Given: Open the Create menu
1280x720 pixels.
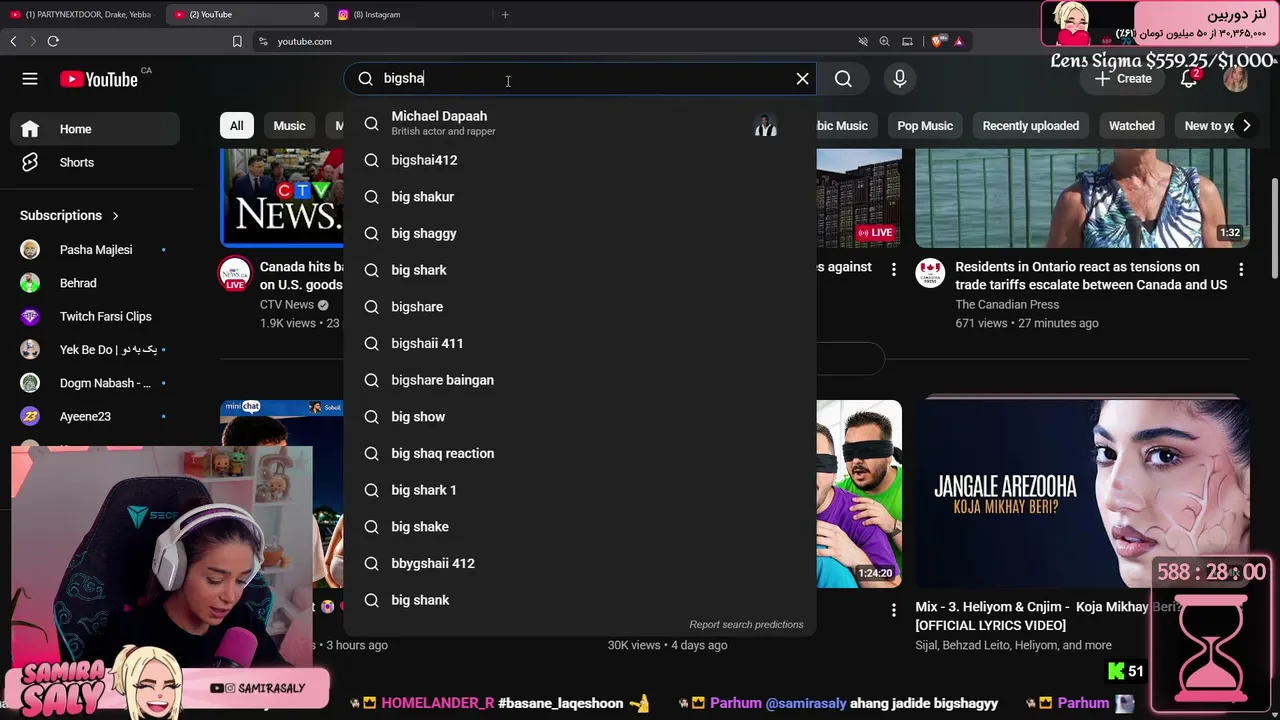Looking at the screenshot, I should point(1123,79).
